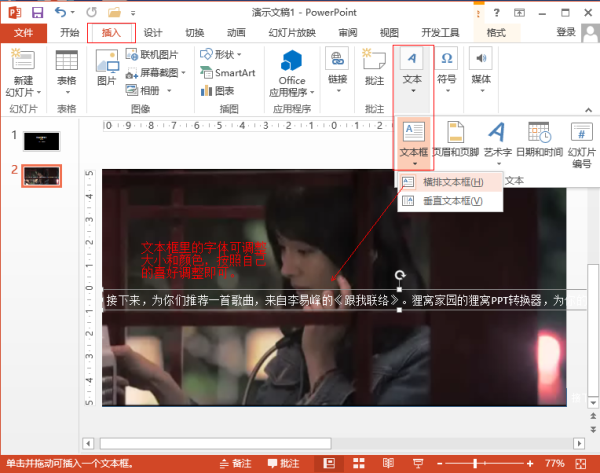The image size is (600, 473).
Task: Open ribbon display options icon
Action: (519, 13)
